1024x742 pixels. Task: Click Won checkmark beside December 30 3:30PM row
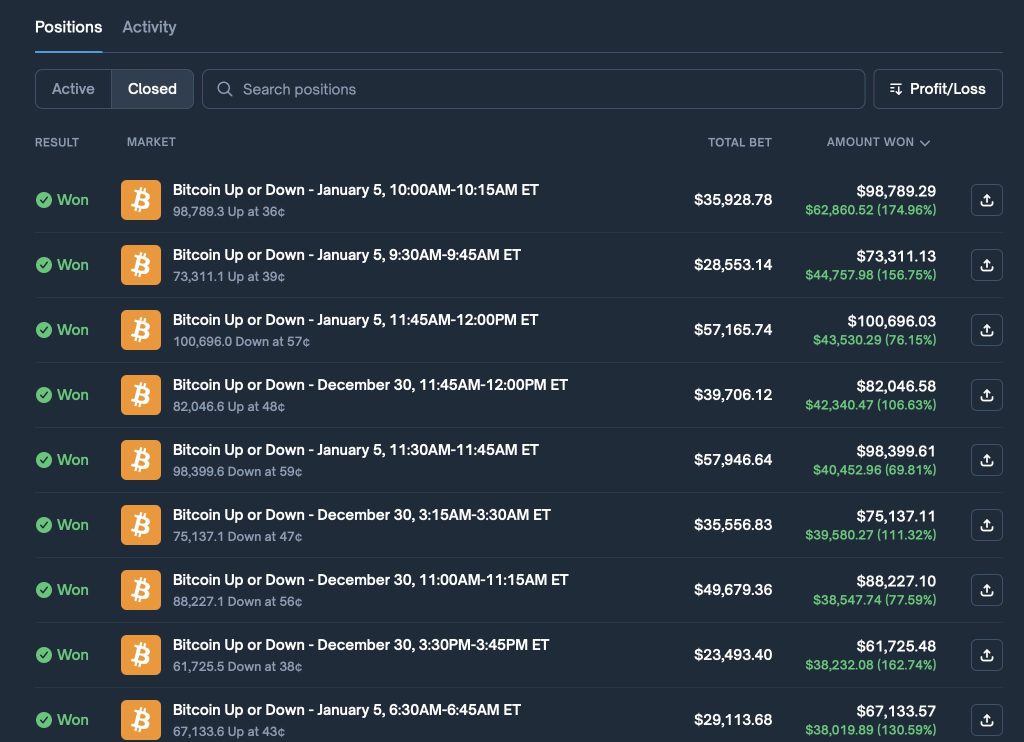[x=44, y=655]
